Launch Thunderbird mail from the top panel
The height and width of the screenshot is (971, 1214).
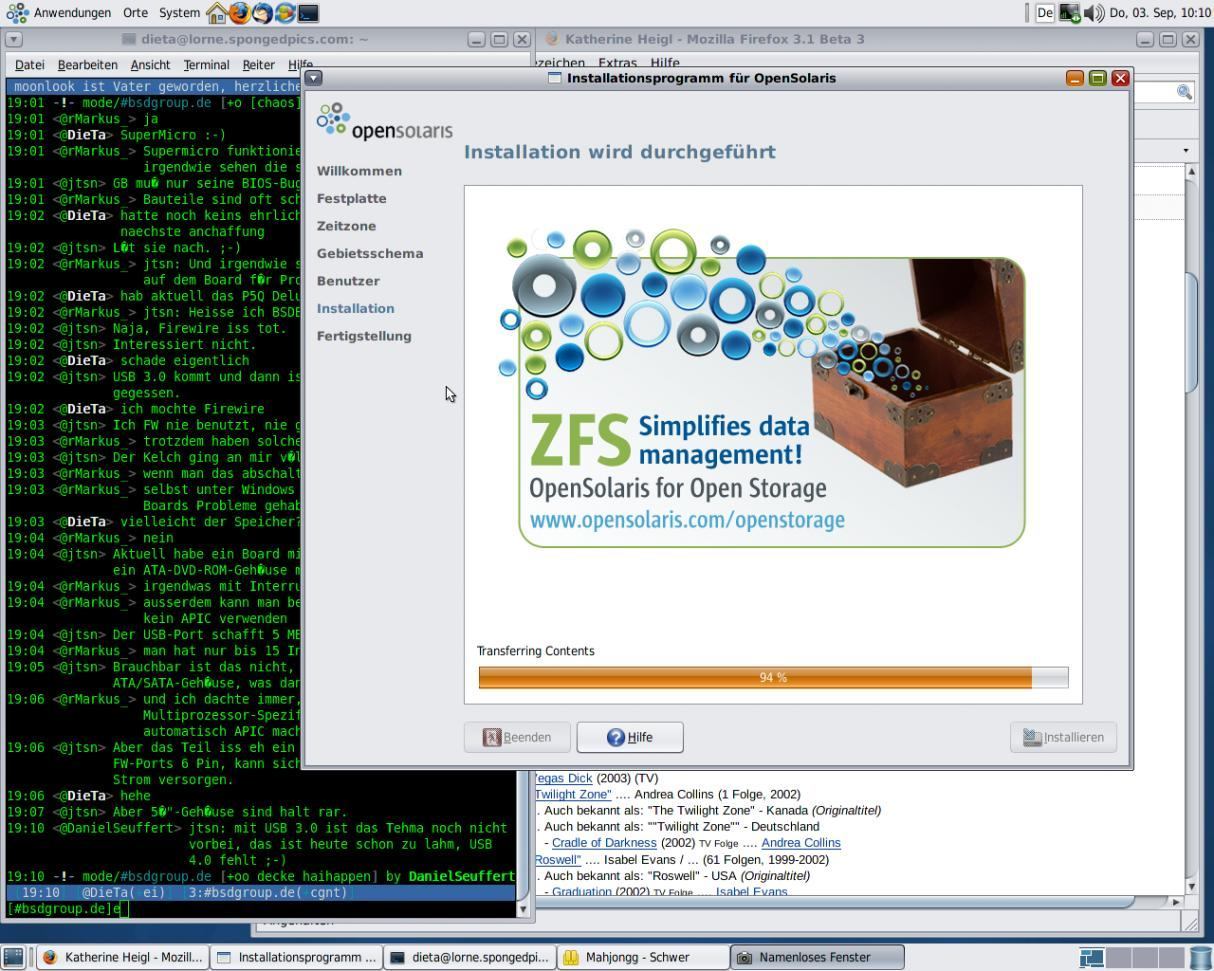(x=262, y=13)
